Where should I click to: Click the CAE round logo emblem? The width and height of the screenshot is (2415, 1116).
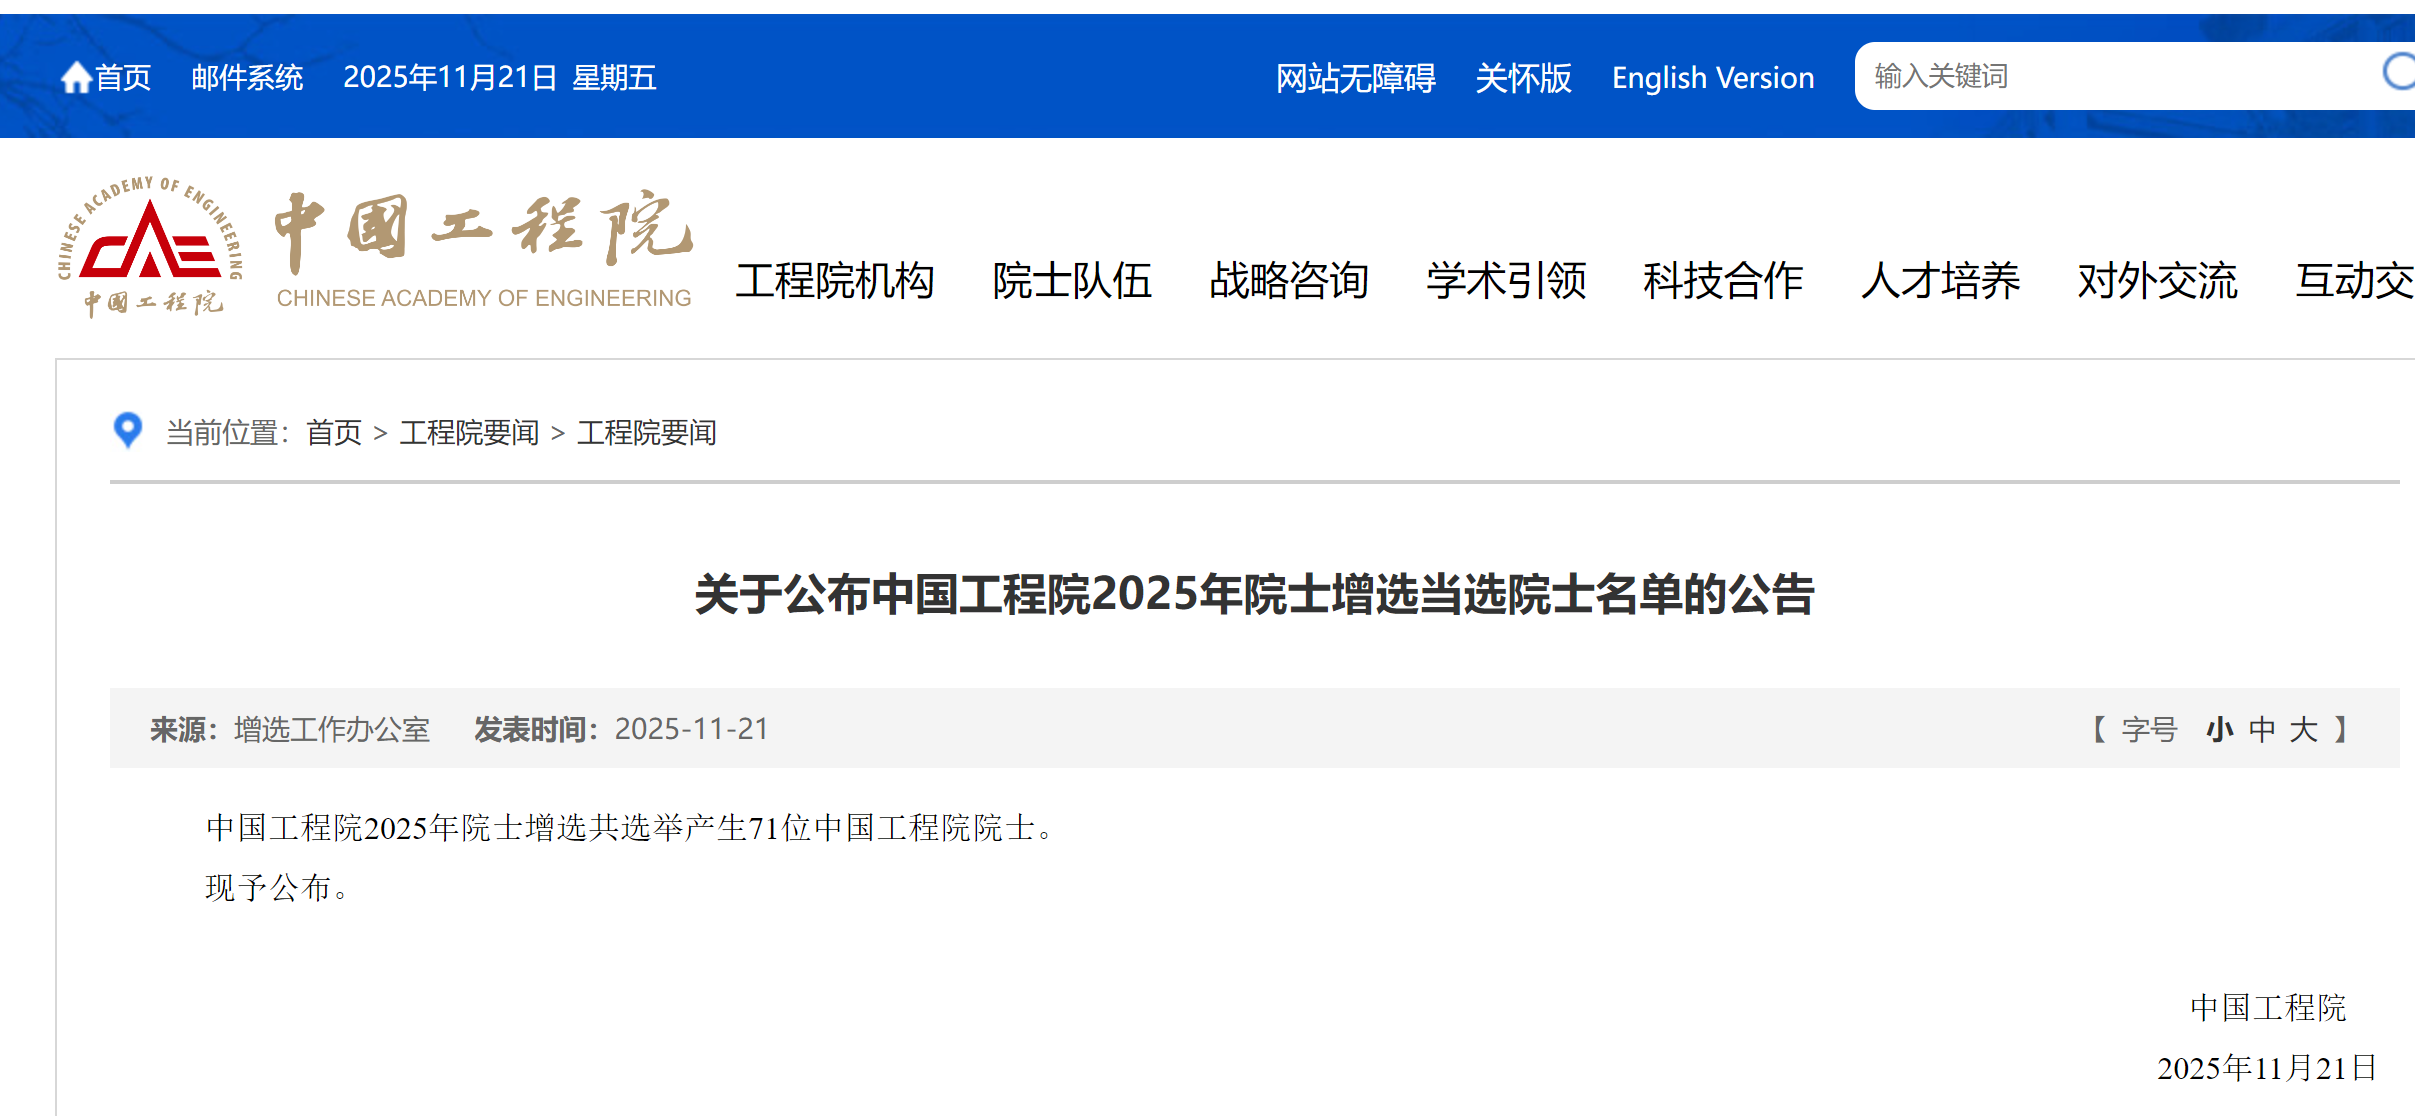pyautogui.click(x=150, y=246)
